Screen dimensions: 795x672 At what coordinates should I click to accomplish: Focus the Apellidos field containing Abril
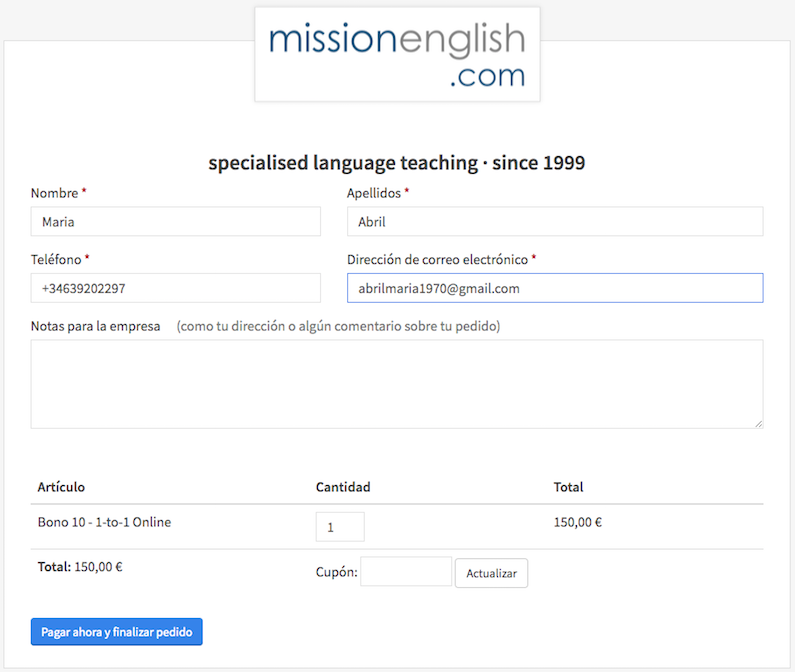coord(554,222)
